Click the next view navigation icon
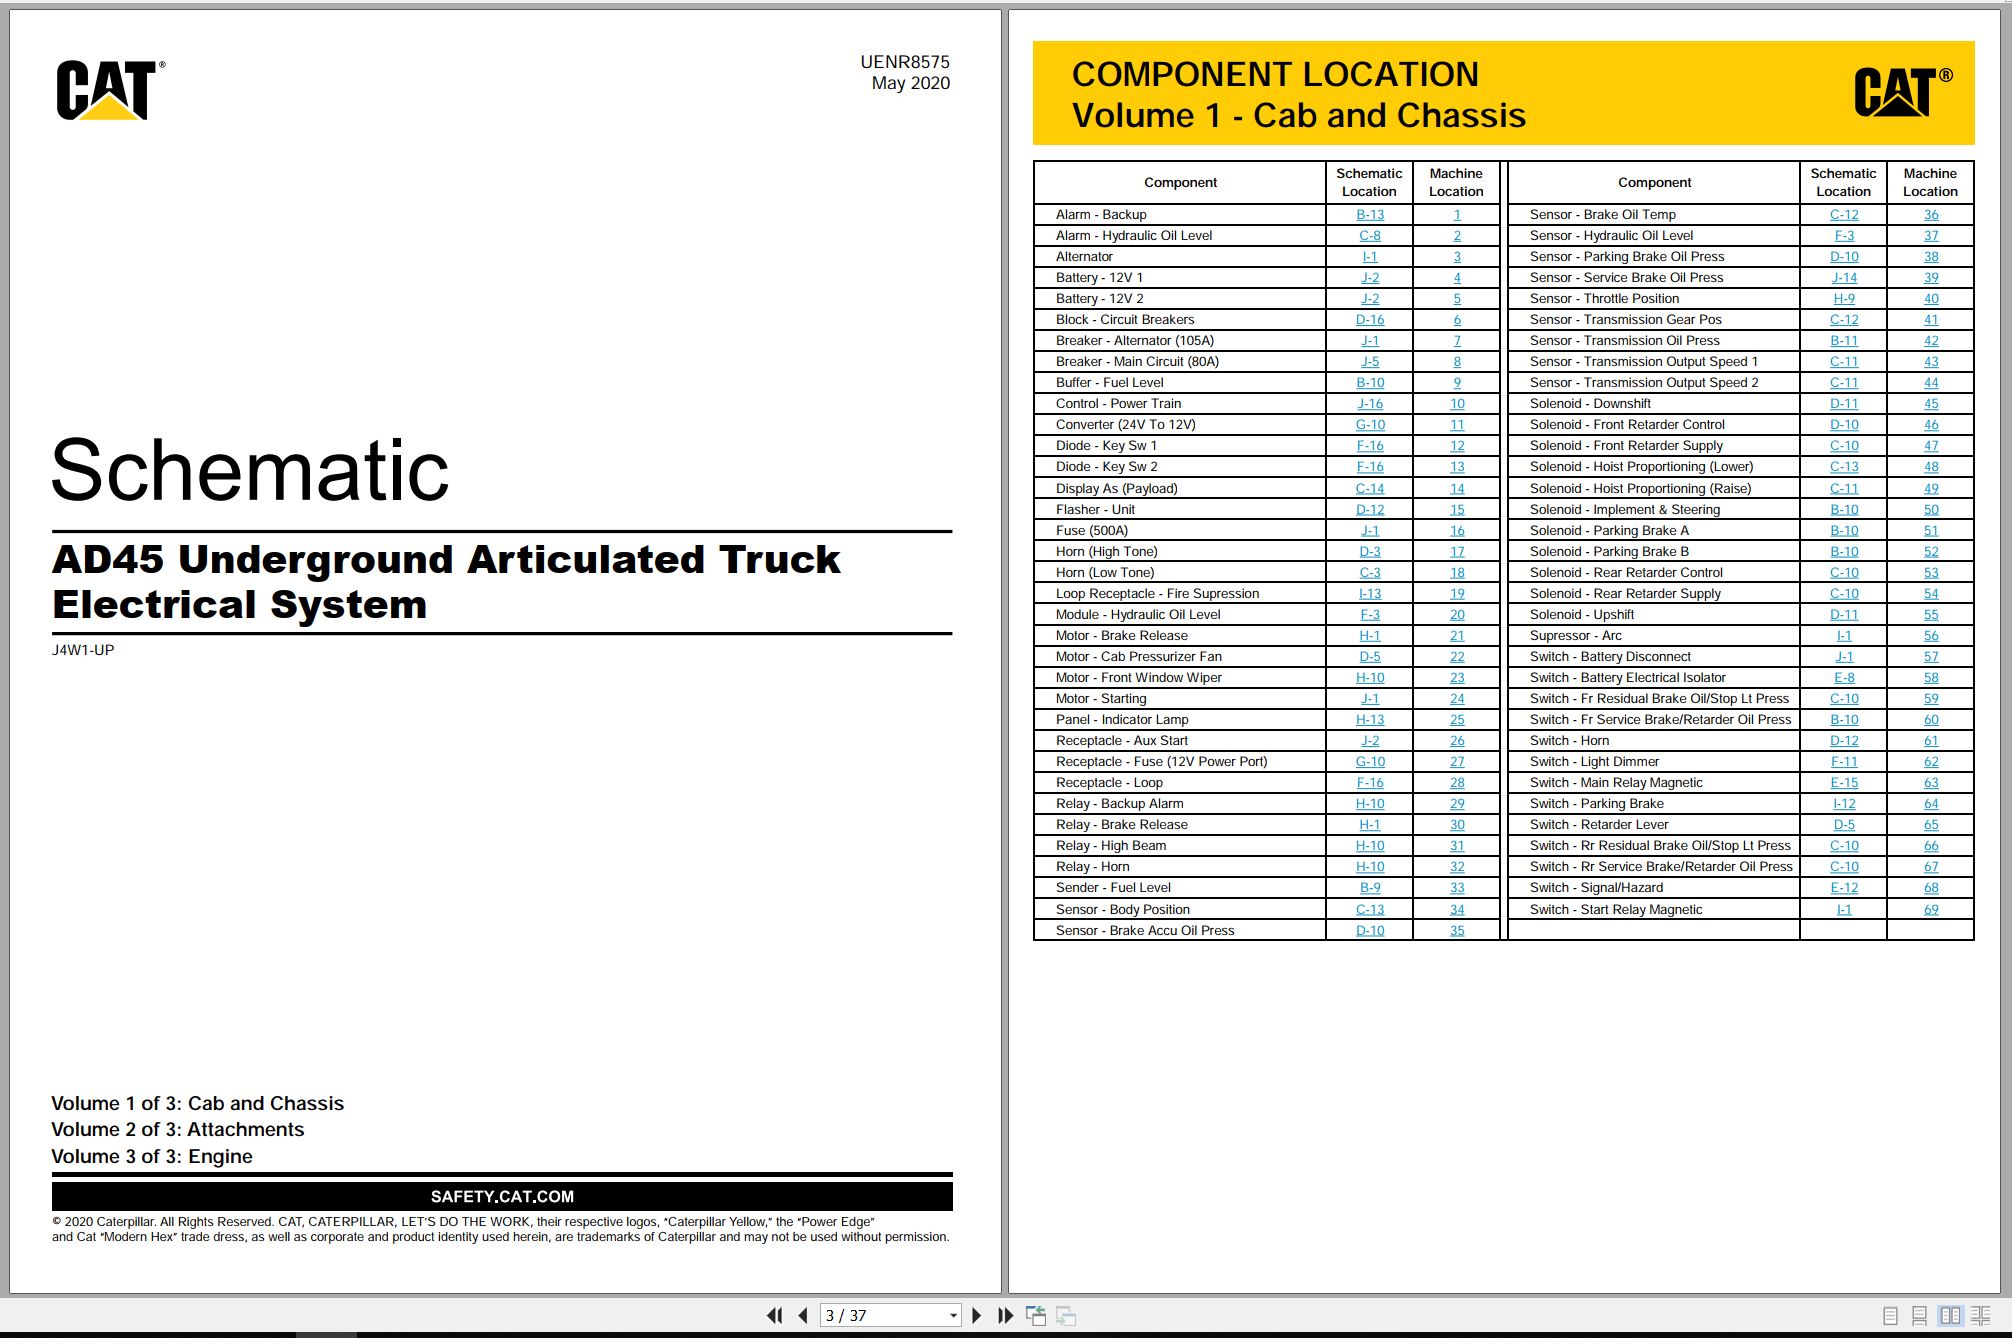This screenshot has height=1338, width=2012. 1066,1315
